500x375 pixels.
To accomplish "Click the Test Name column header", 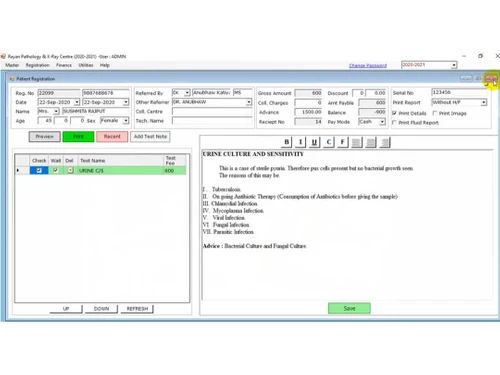I will 120,160.
